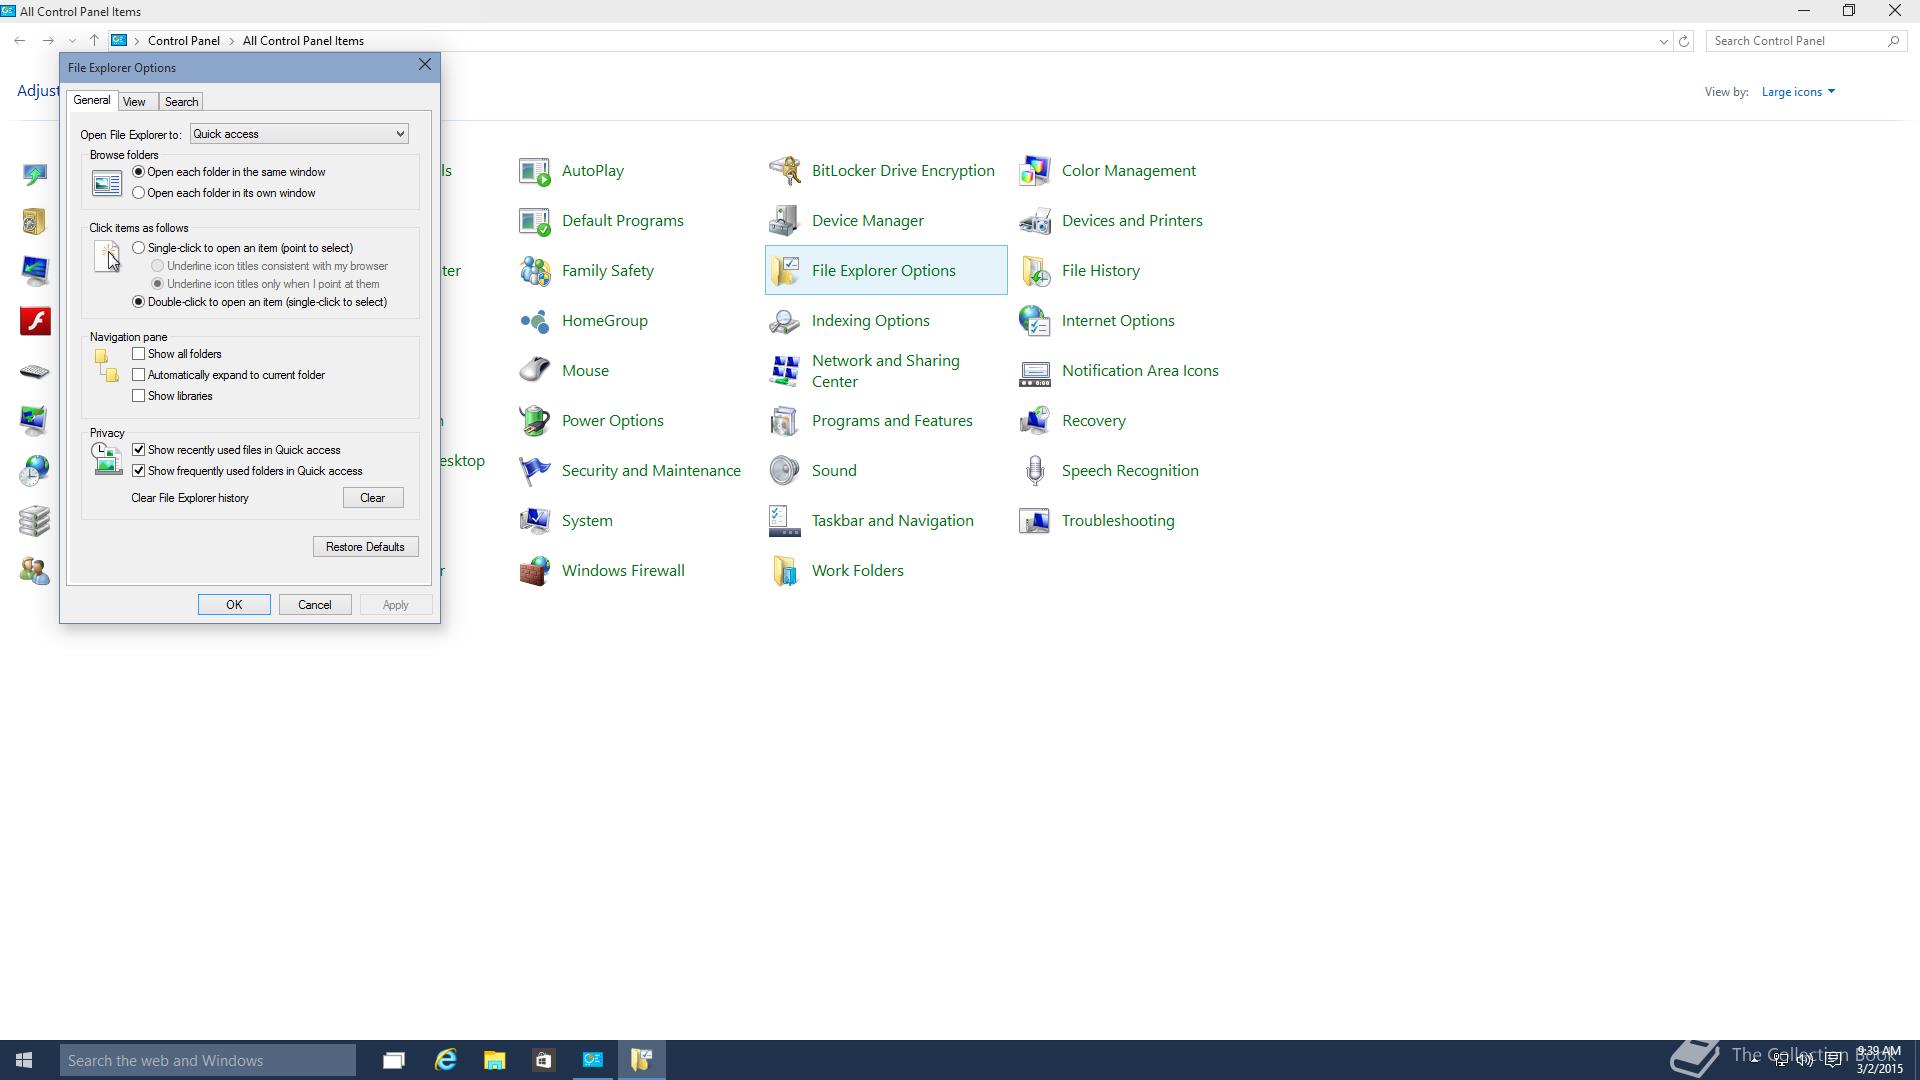Screen dimensions: 1920x1080
Task: Click the Default Programs icon
Action: (x=535, y=221)
